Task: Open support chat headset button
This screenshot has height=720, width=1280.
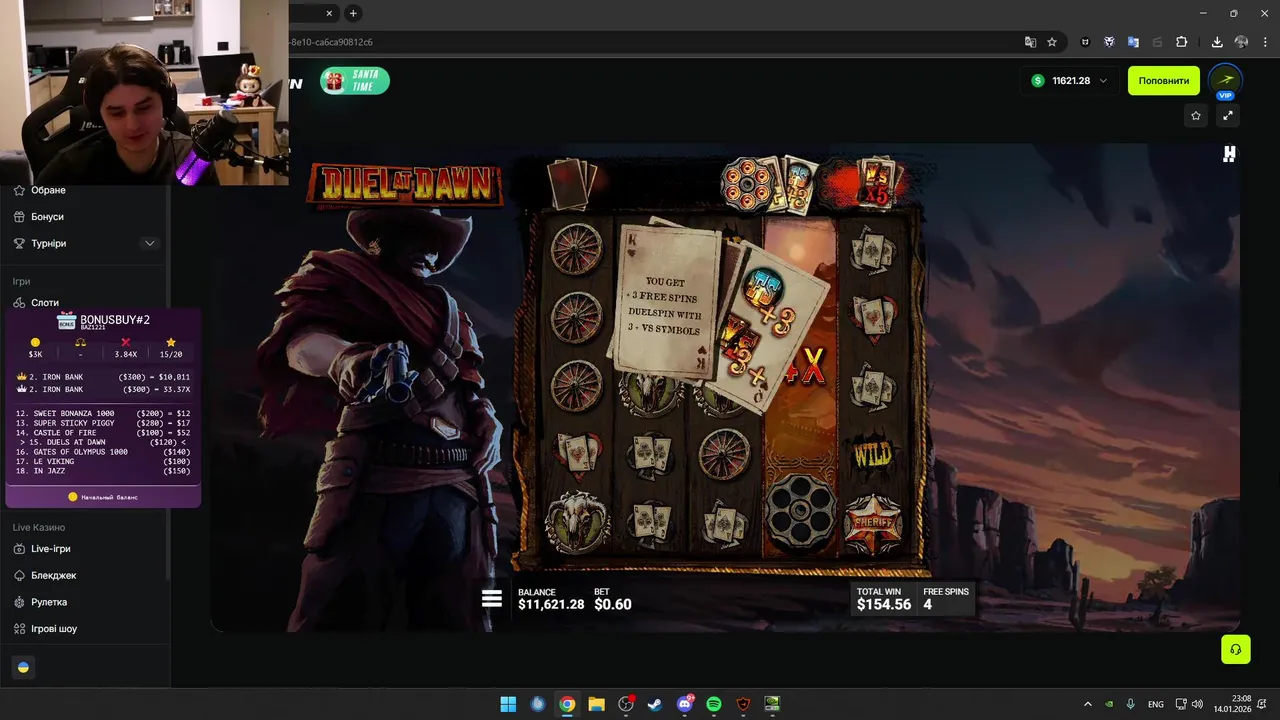Action: pyautogui.click(x=1236, y=649)
